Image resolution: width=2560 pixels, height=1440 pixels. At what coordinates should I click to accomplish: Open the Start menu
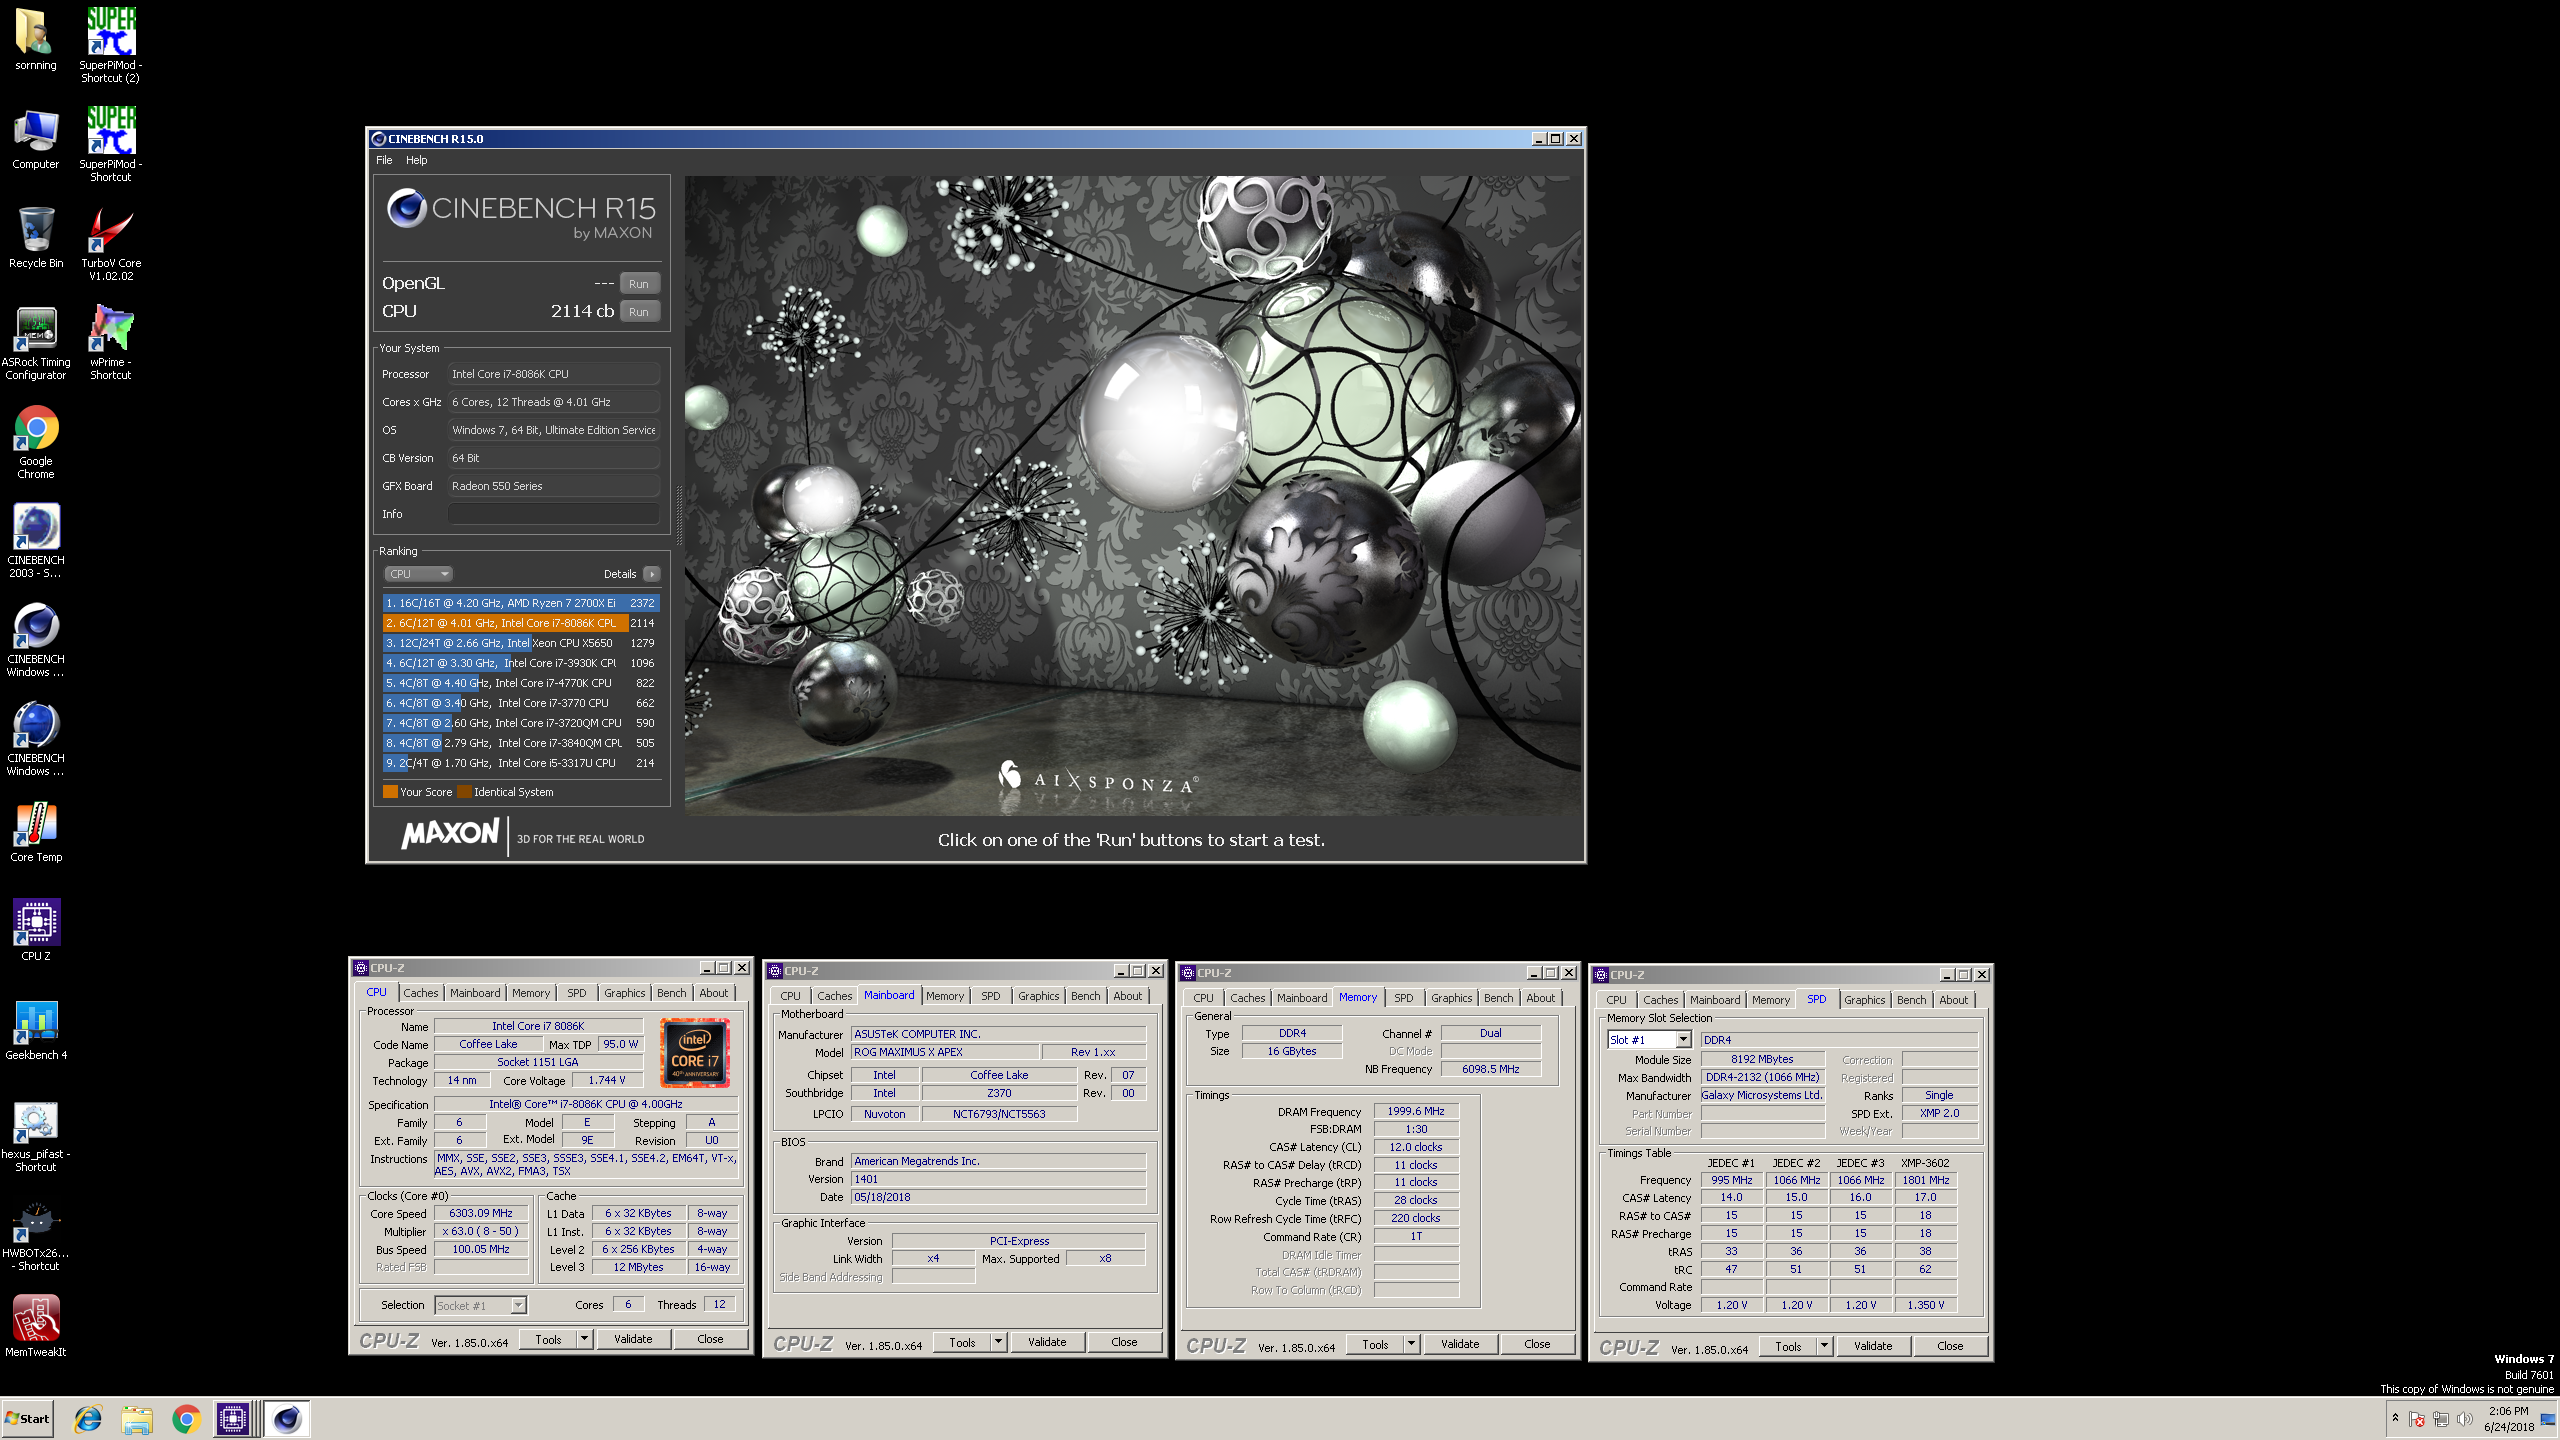click(27, 1418)
